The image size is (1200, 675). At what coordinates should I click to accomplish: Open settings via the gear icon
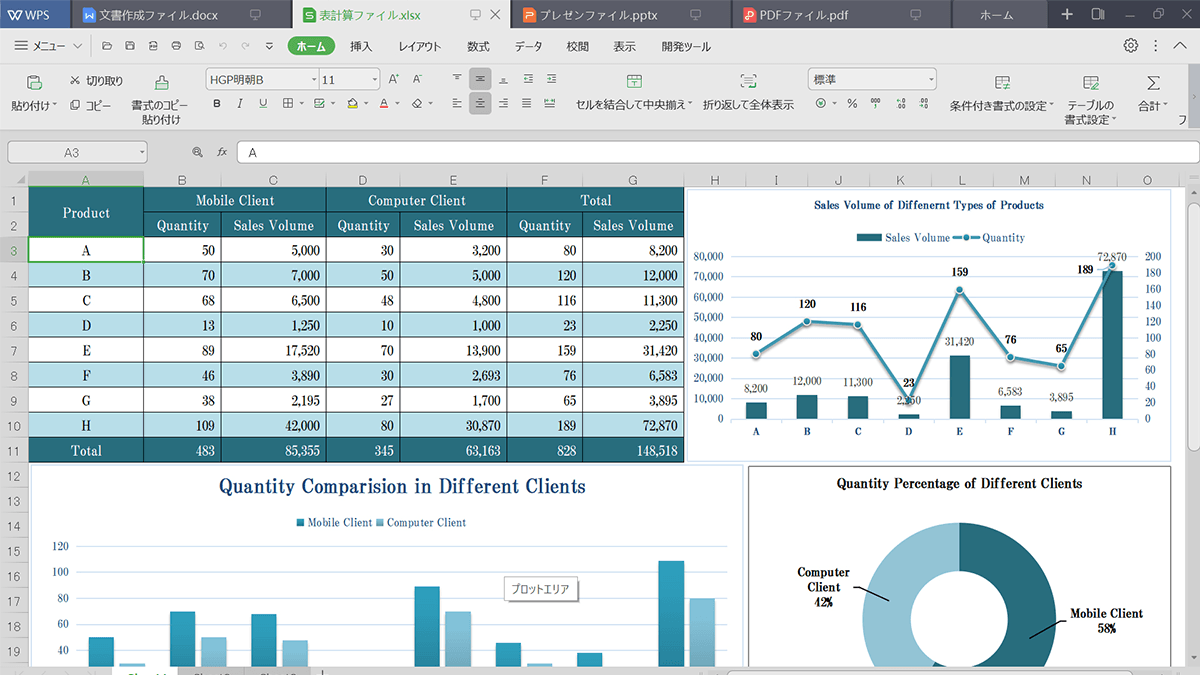pyautogui.click(x=1131, y=46)
